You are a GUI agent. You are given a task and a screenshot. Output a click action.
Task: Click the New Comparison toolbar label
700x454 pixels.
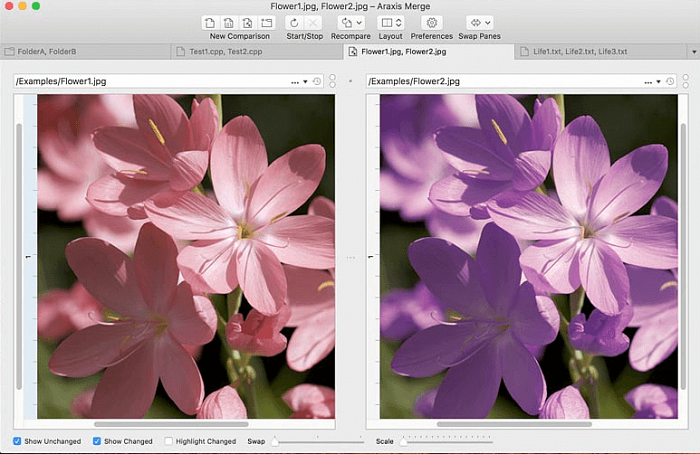point(240,36)
